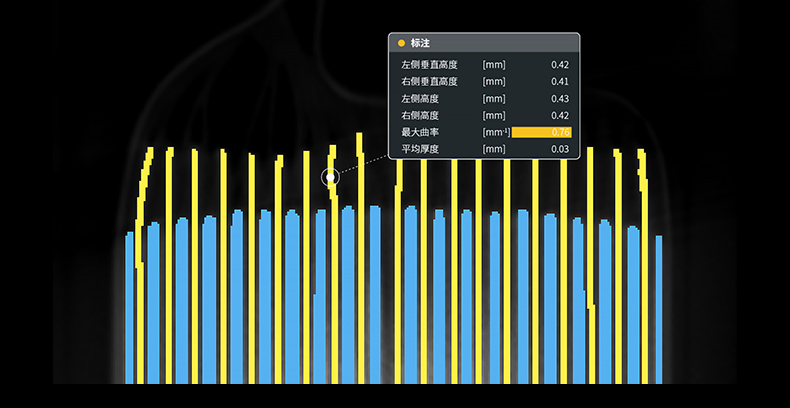Select the 左侧高度 row label
The width and height of the screenshot is (790, 408).
(x=420, y=99)
